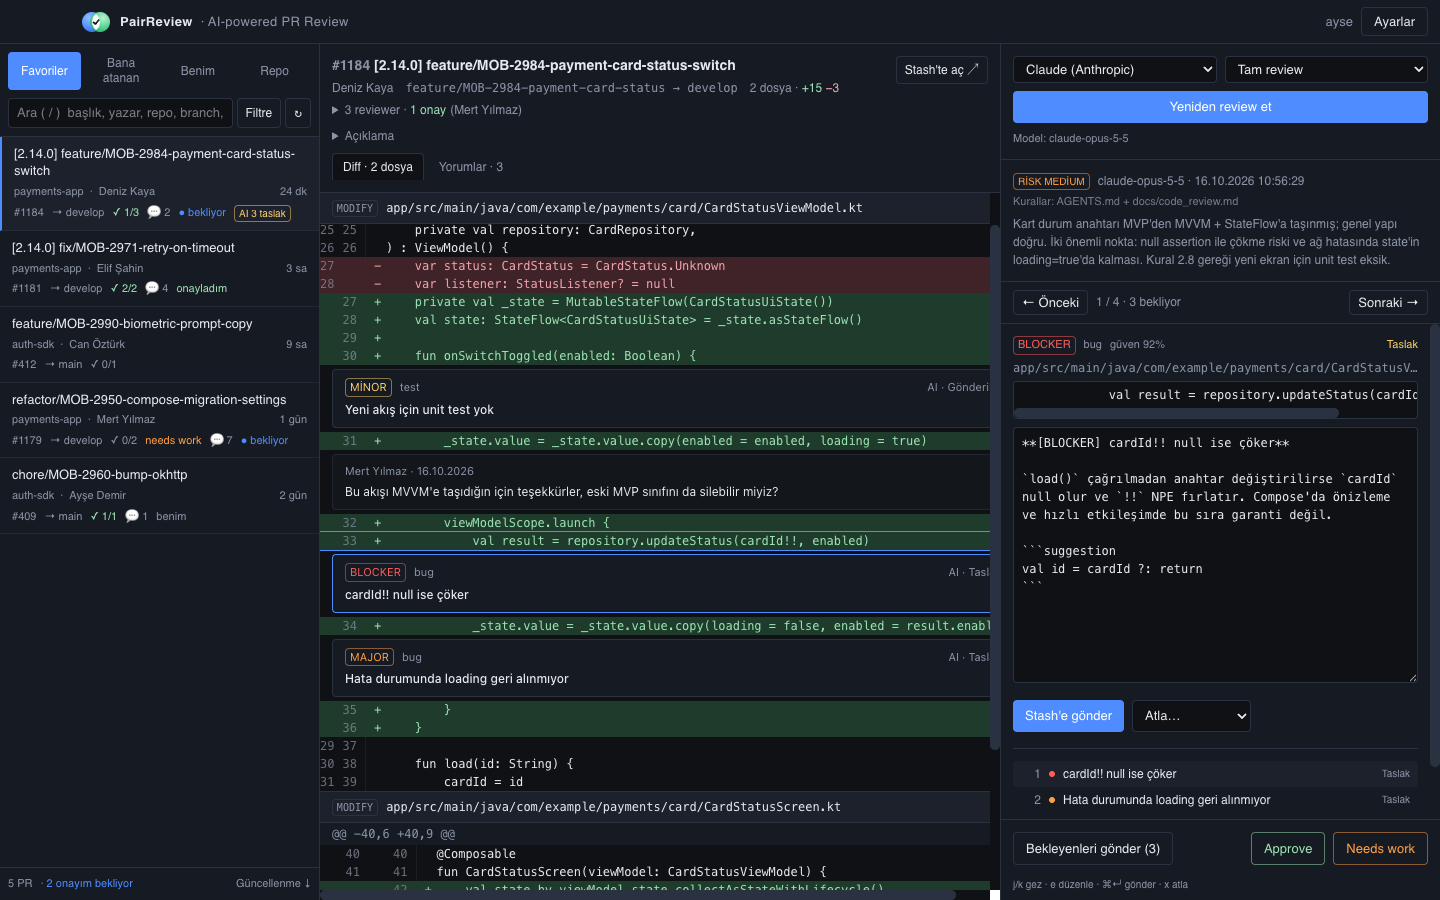The height and width of the screenshot is (900, 1440).
Task: Select finding 1 cardId!! null ise çöker
Action: [x=1215, y=774]
